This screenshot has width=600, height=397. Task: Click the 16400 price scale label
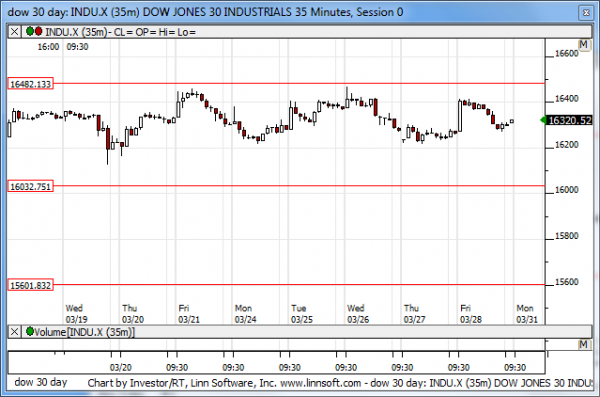pos(567,99)
